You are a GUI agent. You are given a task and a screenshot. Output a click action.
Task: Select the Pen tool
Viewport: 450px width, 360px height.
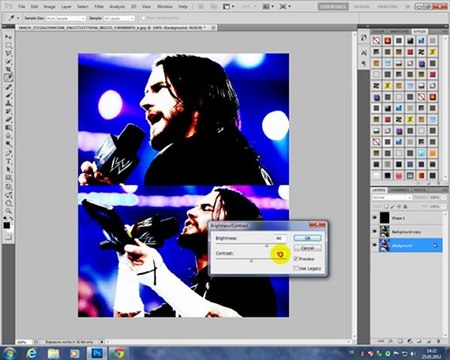click(x=8, y=152)
